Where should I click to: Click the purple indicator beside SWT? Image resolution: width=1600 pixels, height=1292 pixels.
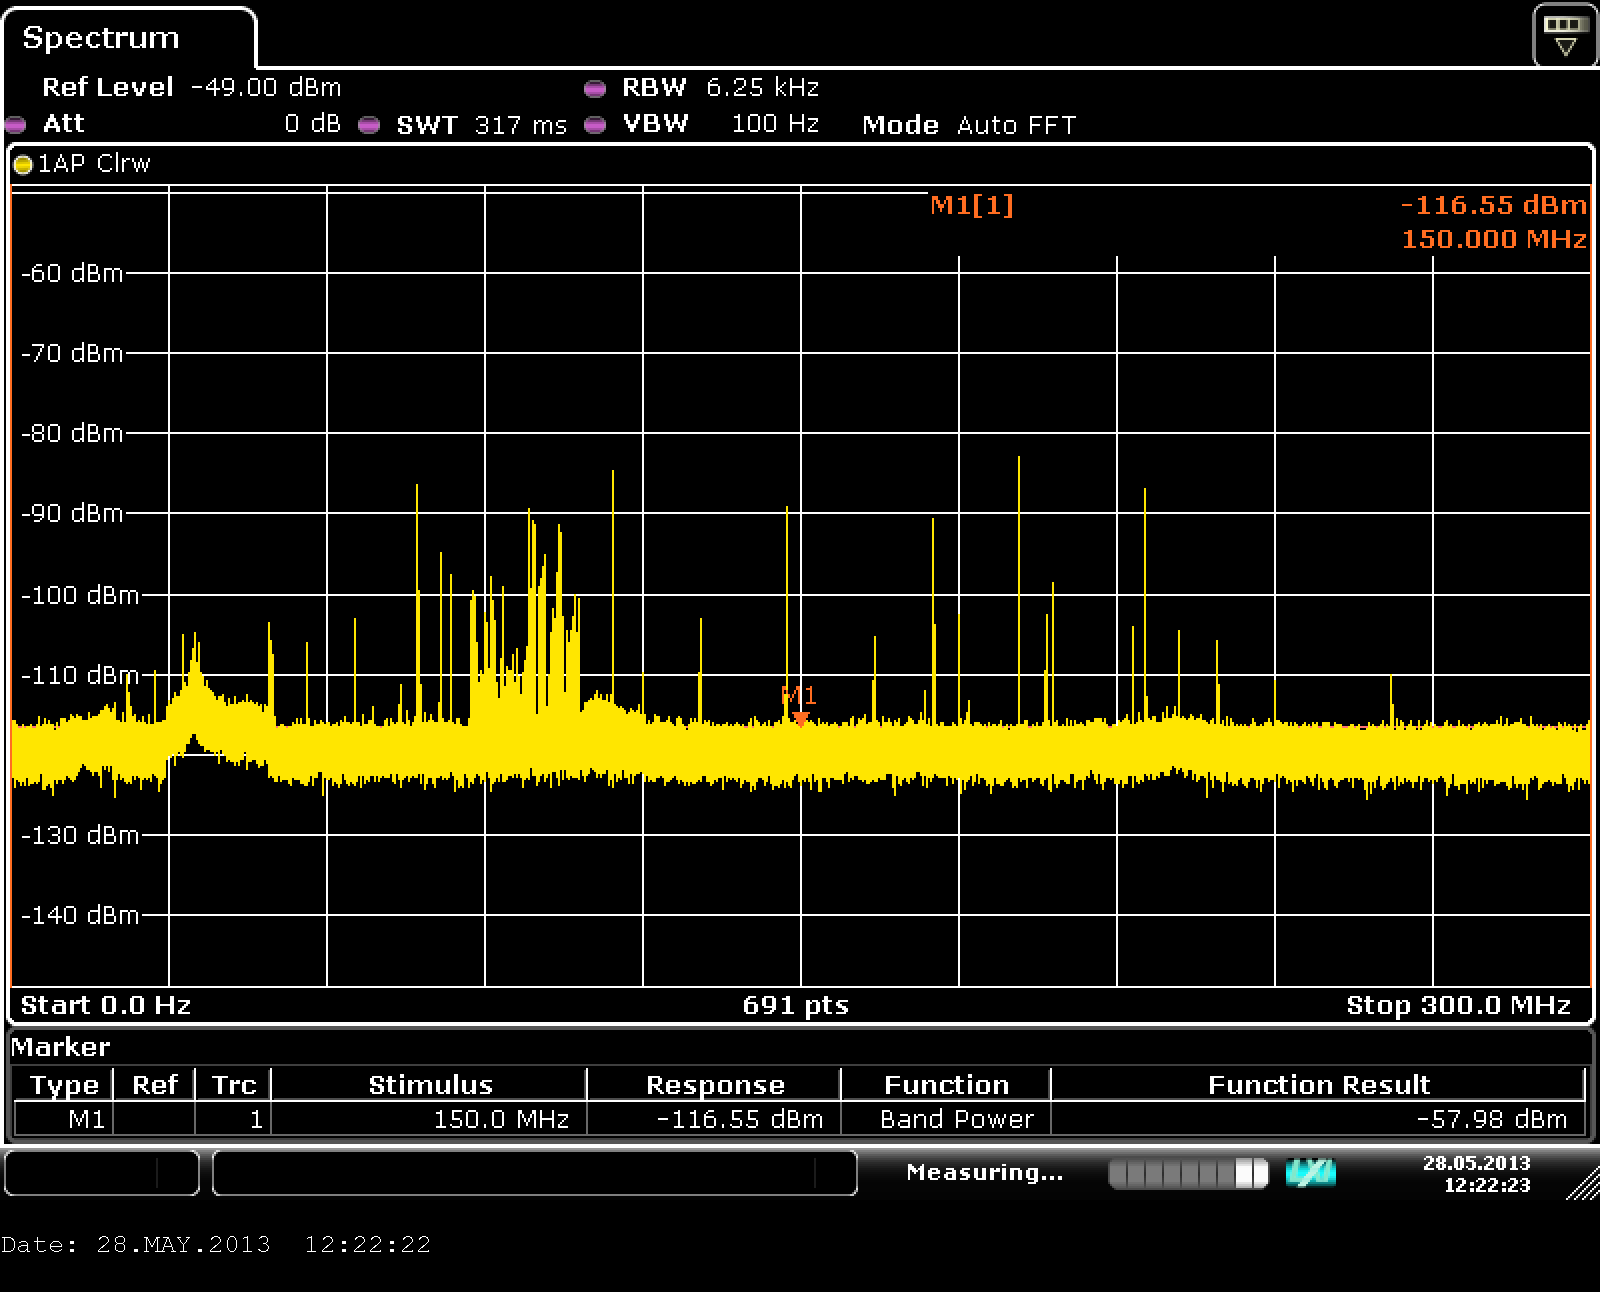[369, 125]
